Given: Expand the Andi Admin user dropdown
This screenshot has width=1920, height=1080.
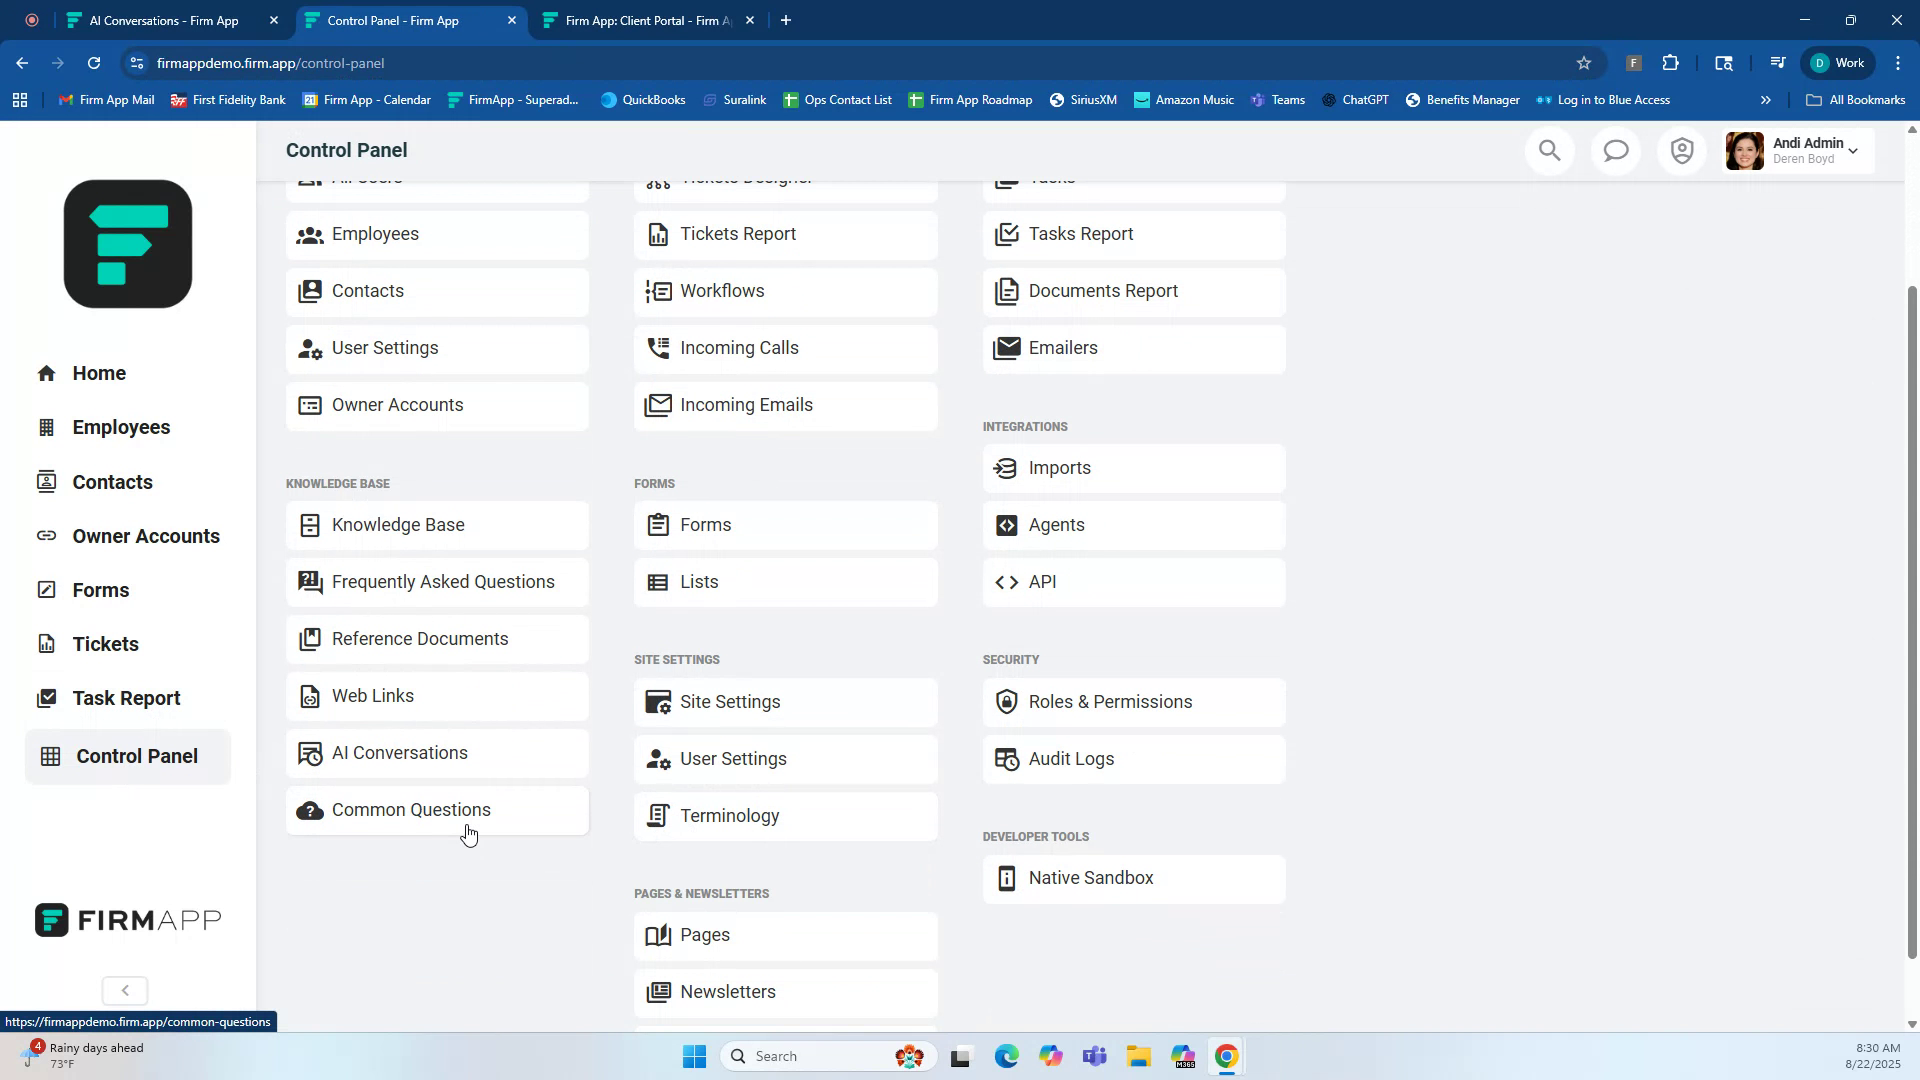Looking at the screenshot, I should pyautogui.click(x=1852, y=151).
